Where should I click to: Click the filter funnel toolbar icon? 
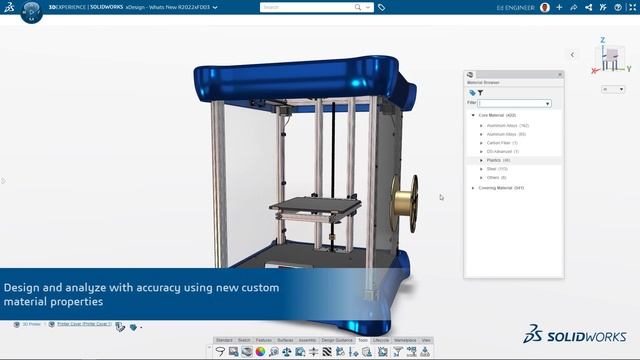[x=398, y=351]
